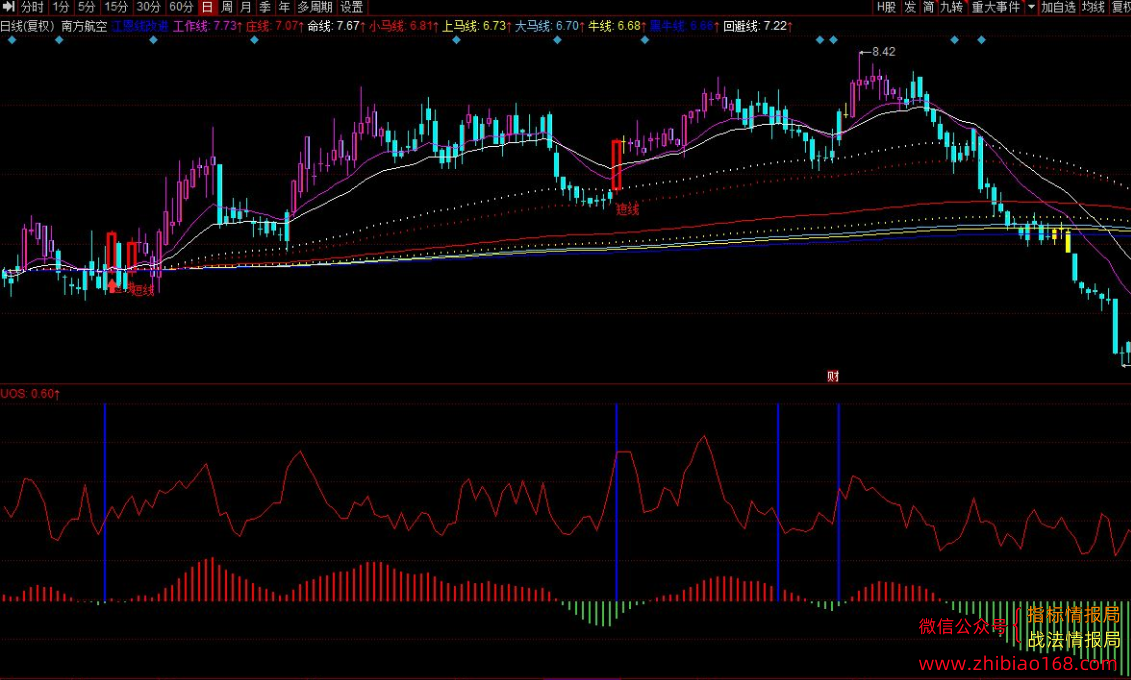Select the 1分 period tab
Viewport: 1131px width, 680px height.
[61, 6]
